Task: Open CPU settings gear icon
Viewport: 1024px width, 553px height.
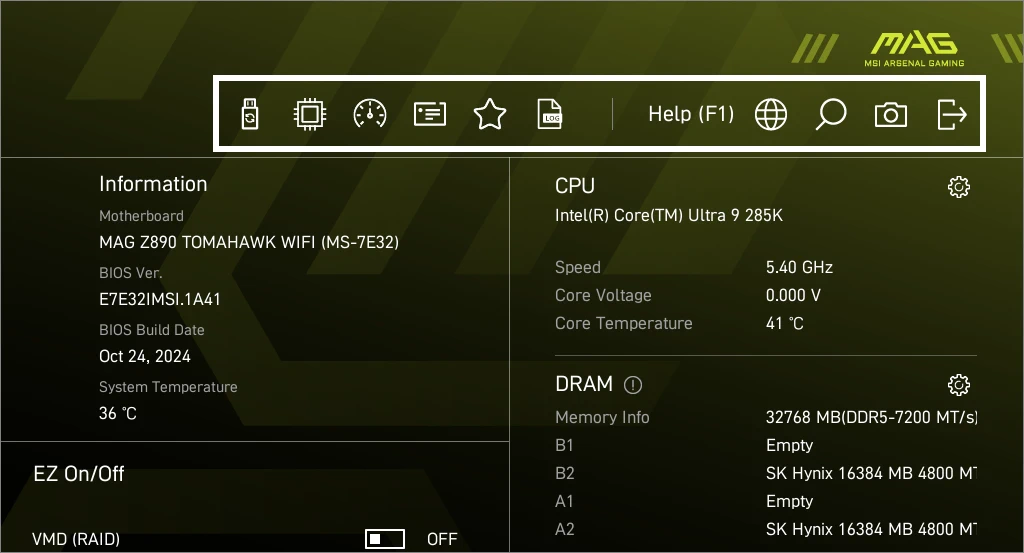Action: point(959,187)
